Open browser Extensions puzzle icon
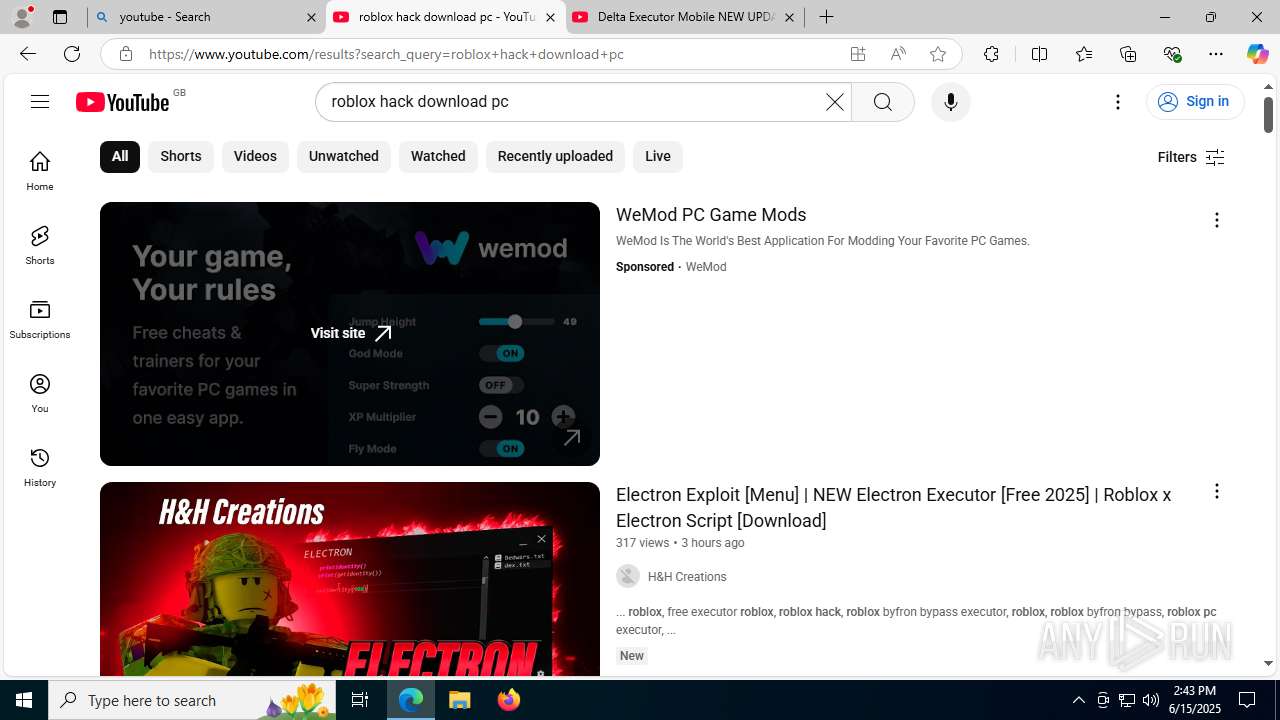 [991, 54]
